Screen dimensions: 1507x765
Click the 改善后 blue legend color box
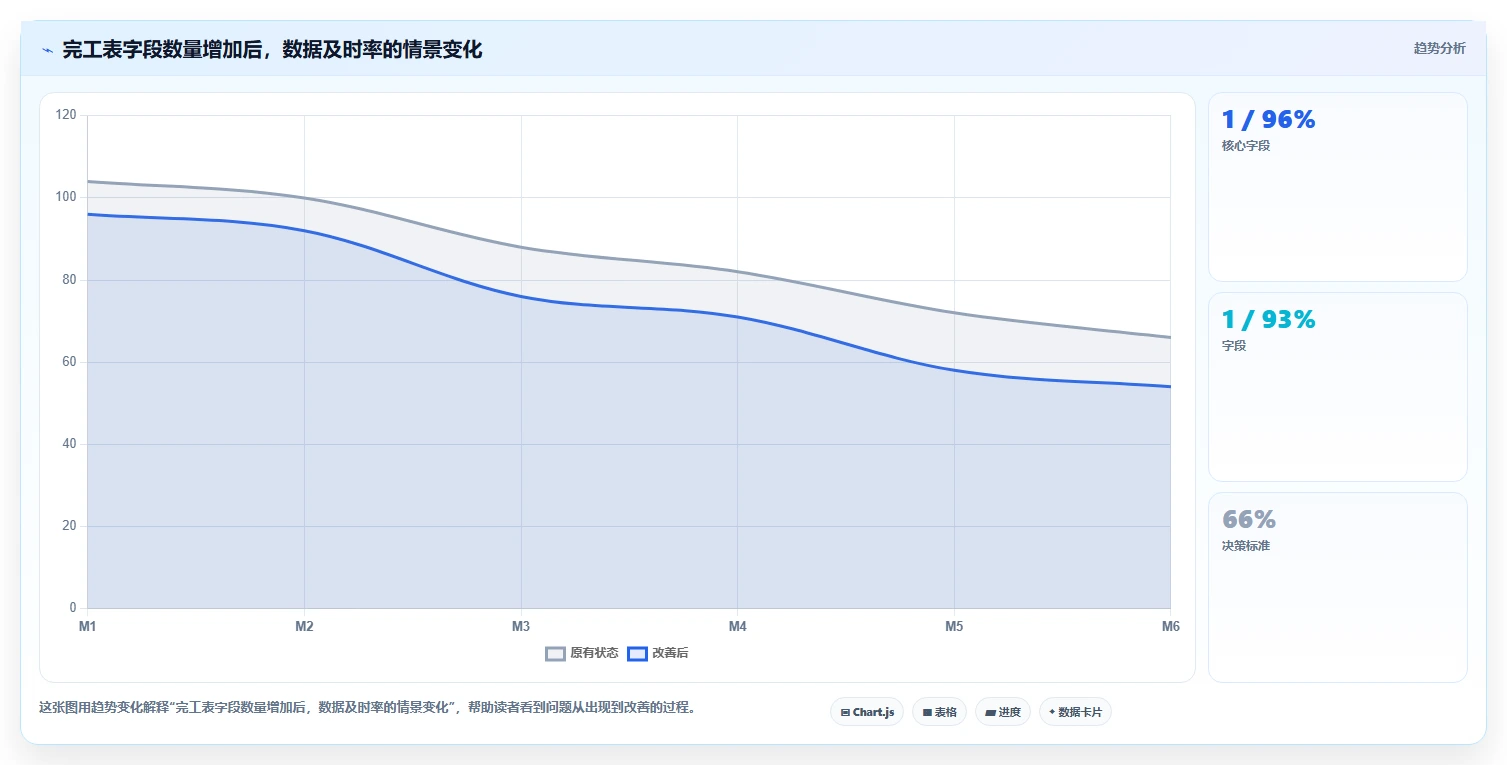click(x=637, y=654)
